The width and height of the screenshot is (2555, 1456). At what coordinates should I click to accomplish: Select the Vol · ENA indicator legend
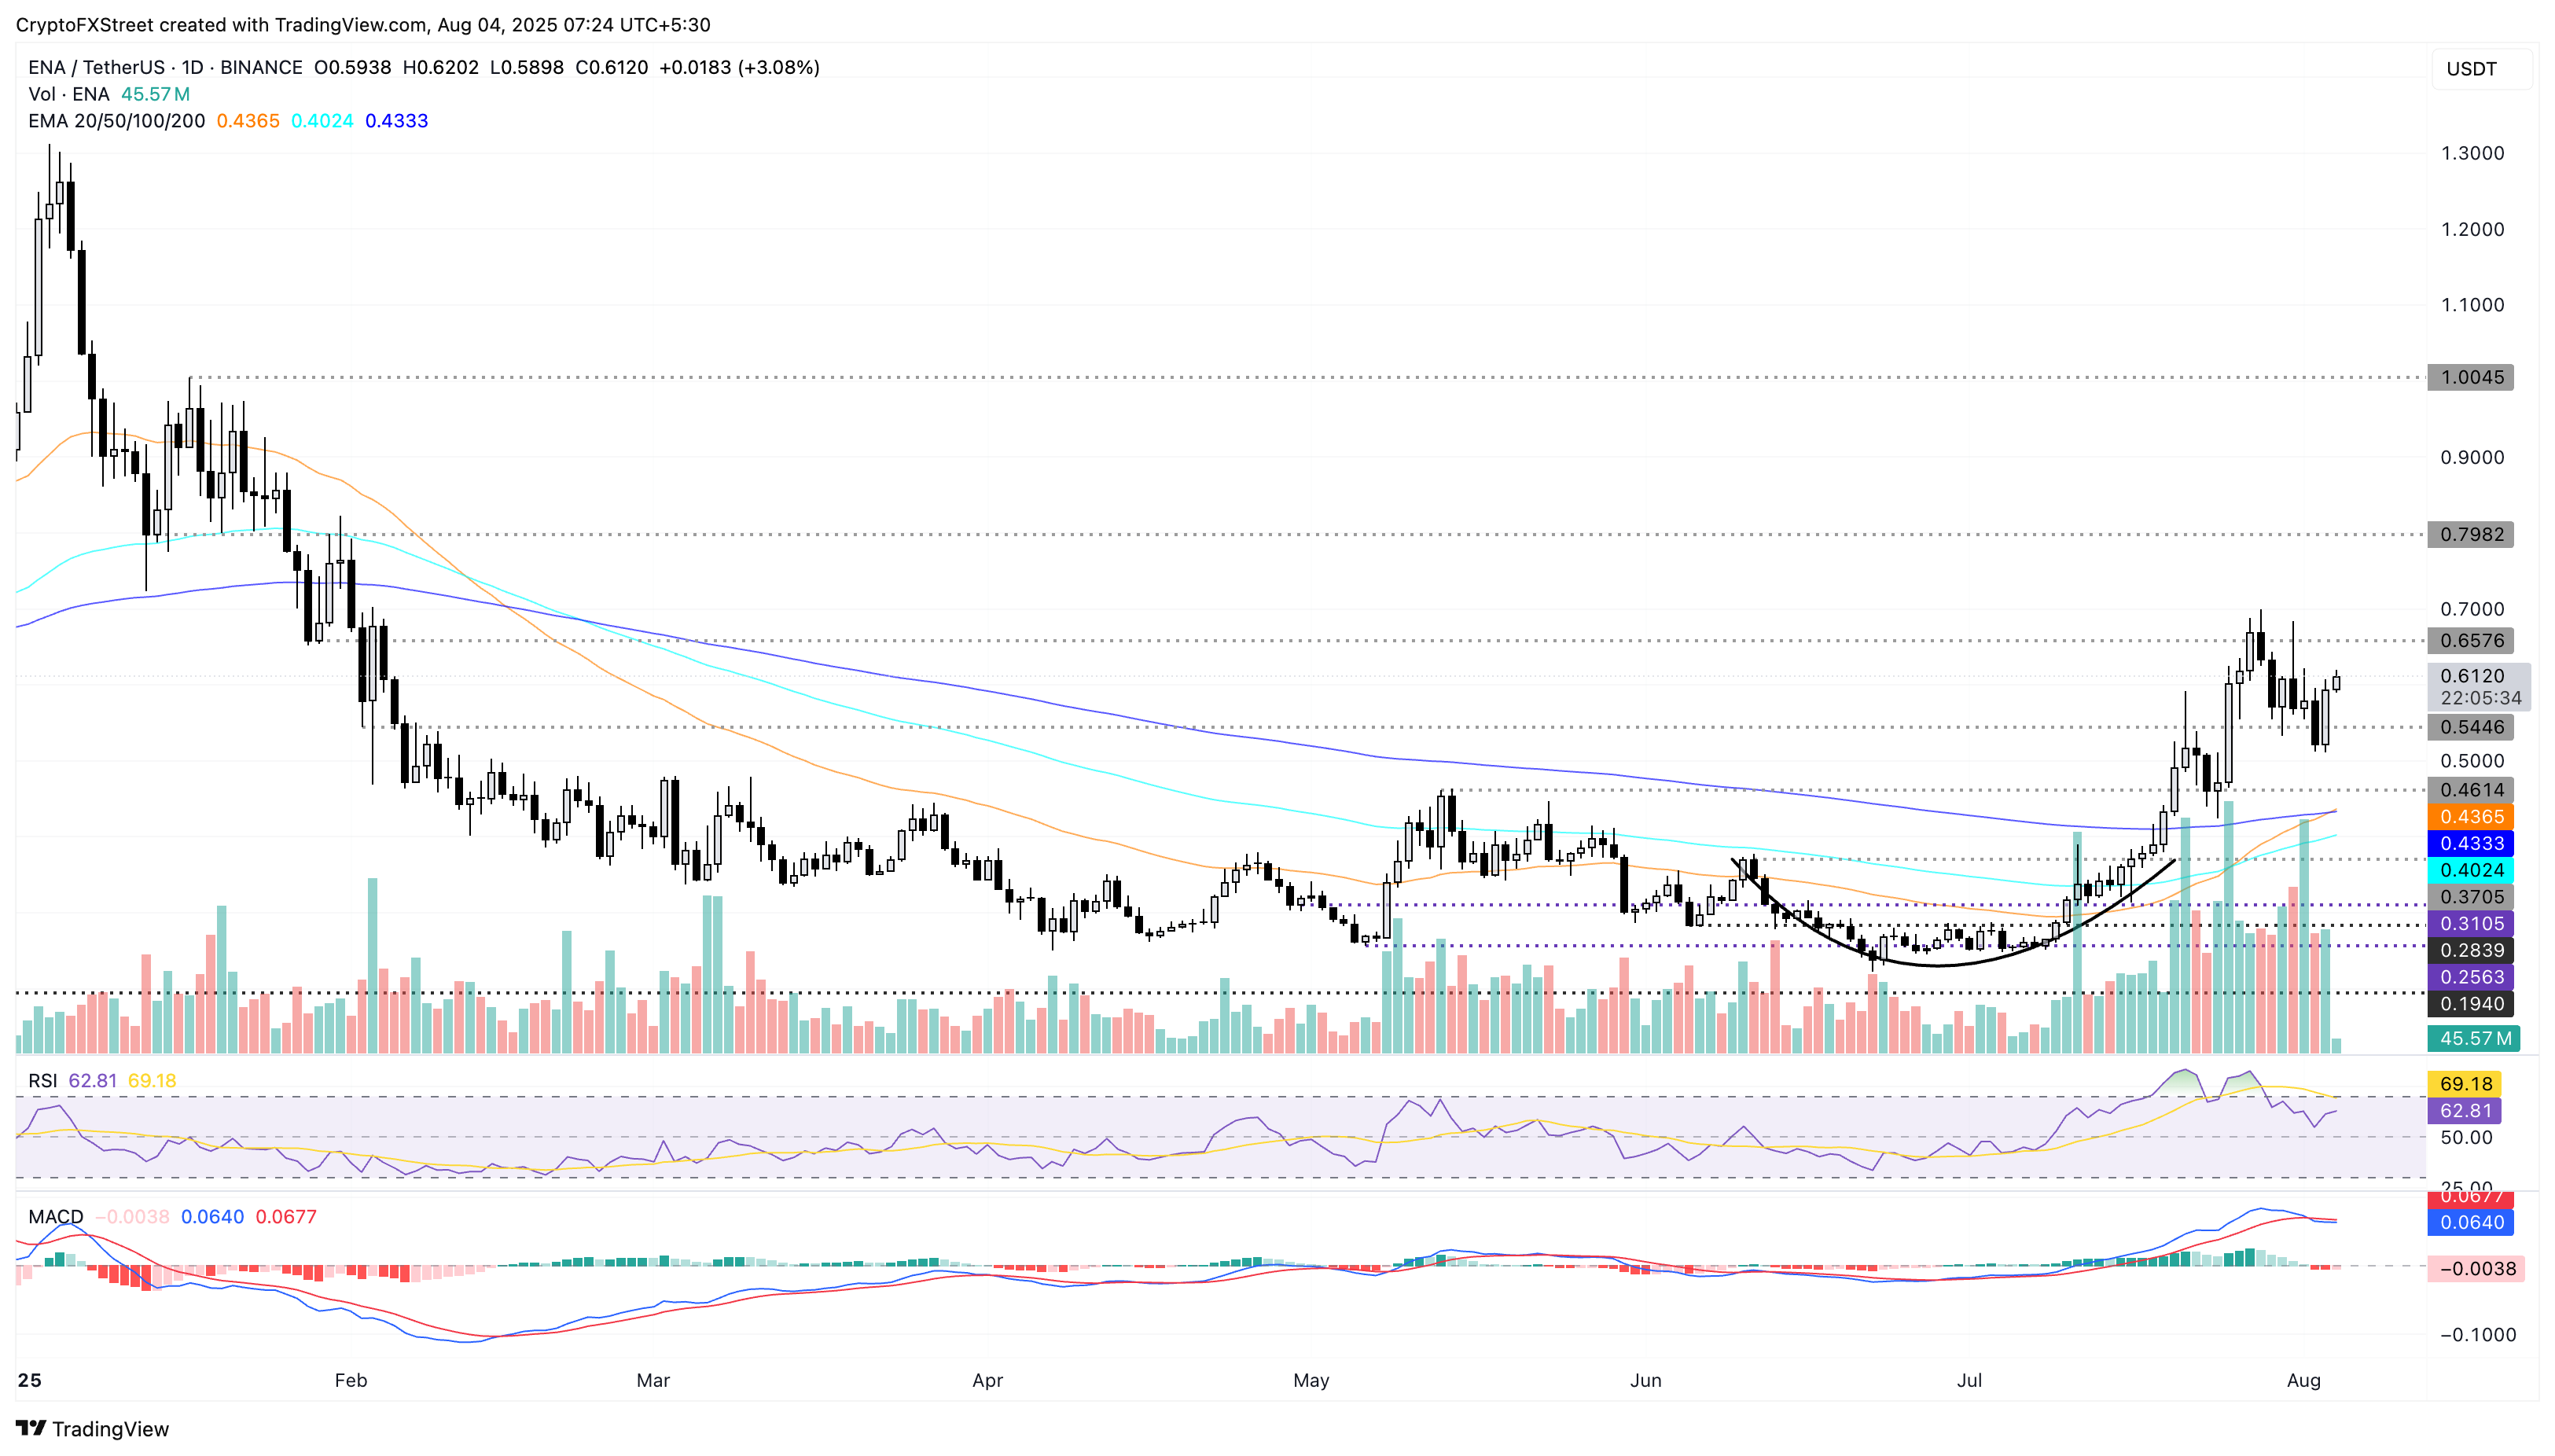point(68,94)
